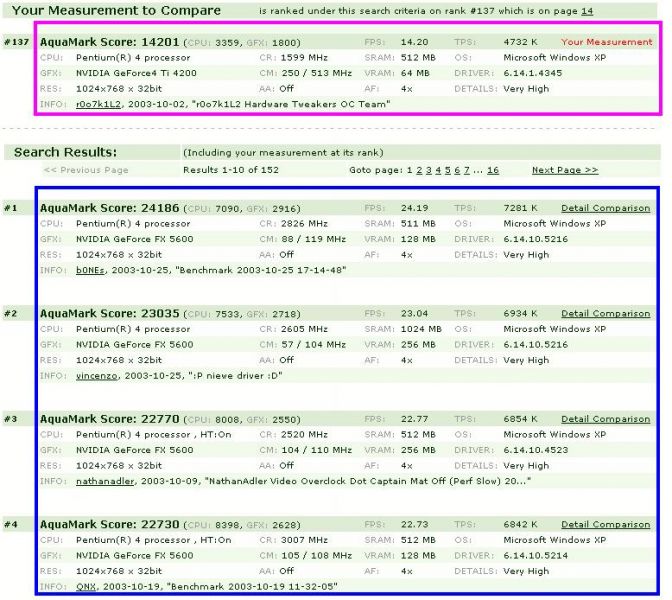672x600 pixels.
Task: Open Detail Comparison for score 22730
Action: click(606, 525)
